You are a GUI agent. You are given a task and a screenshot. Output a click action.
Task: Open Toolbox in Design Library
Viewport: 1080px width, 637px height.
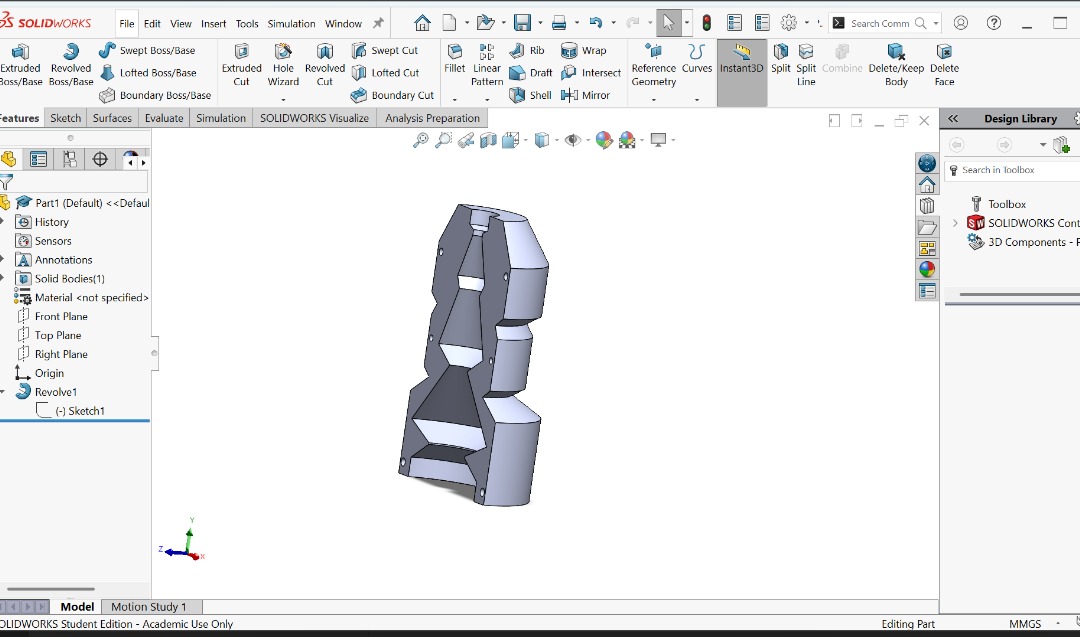[1007, 204]
